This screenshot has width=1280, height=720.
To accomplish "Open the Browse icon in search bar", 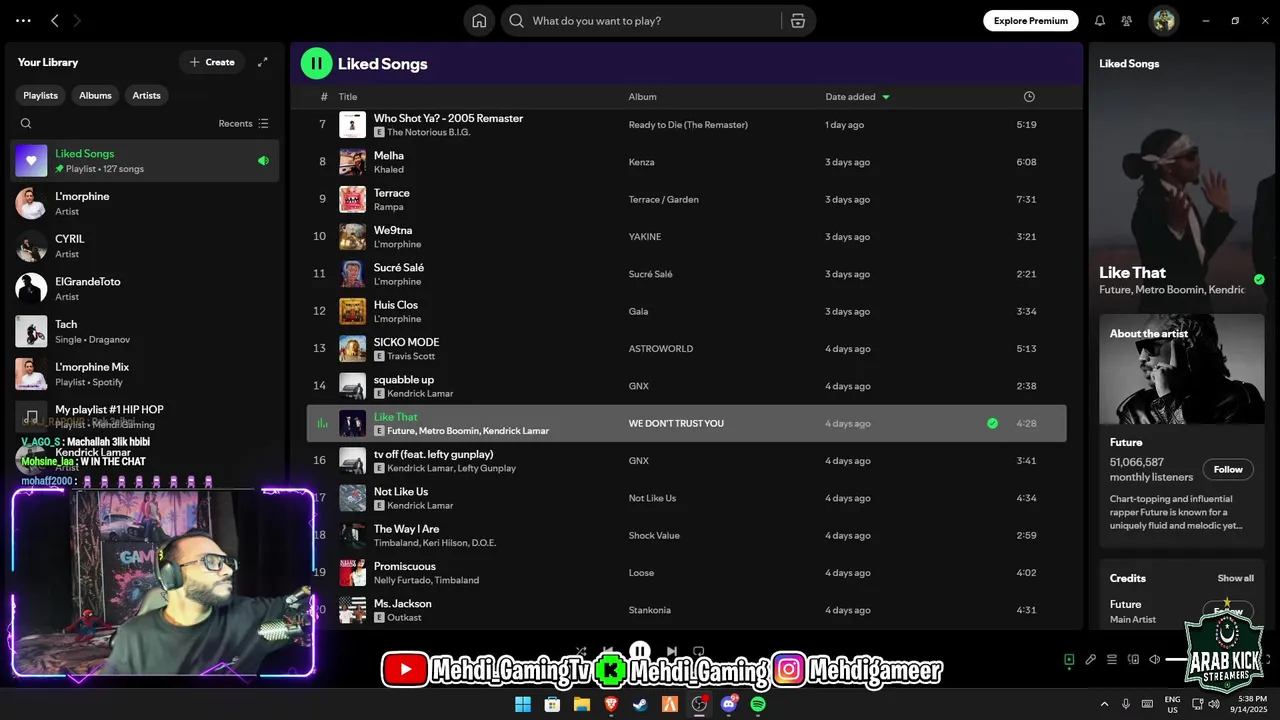I will 797,21.
